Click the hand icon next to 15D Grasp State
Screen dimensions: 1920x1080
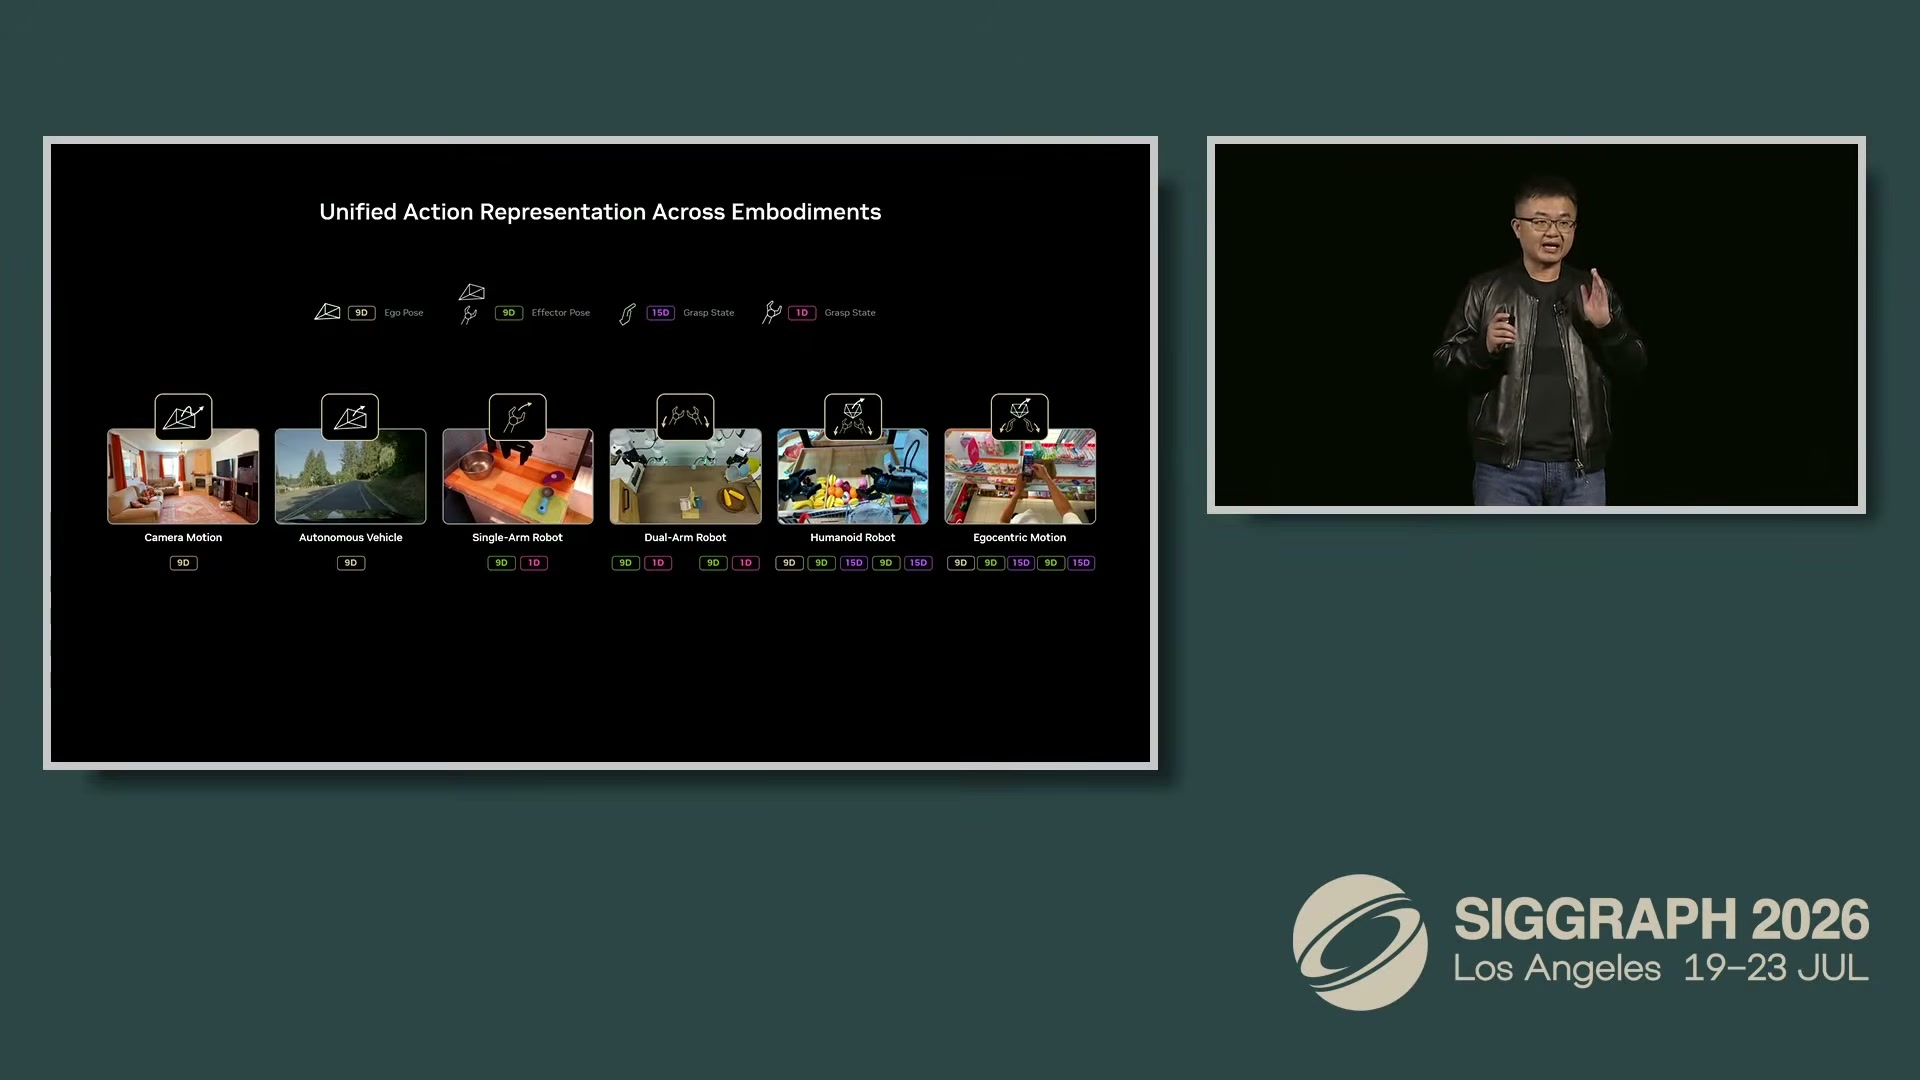[627, 314]
